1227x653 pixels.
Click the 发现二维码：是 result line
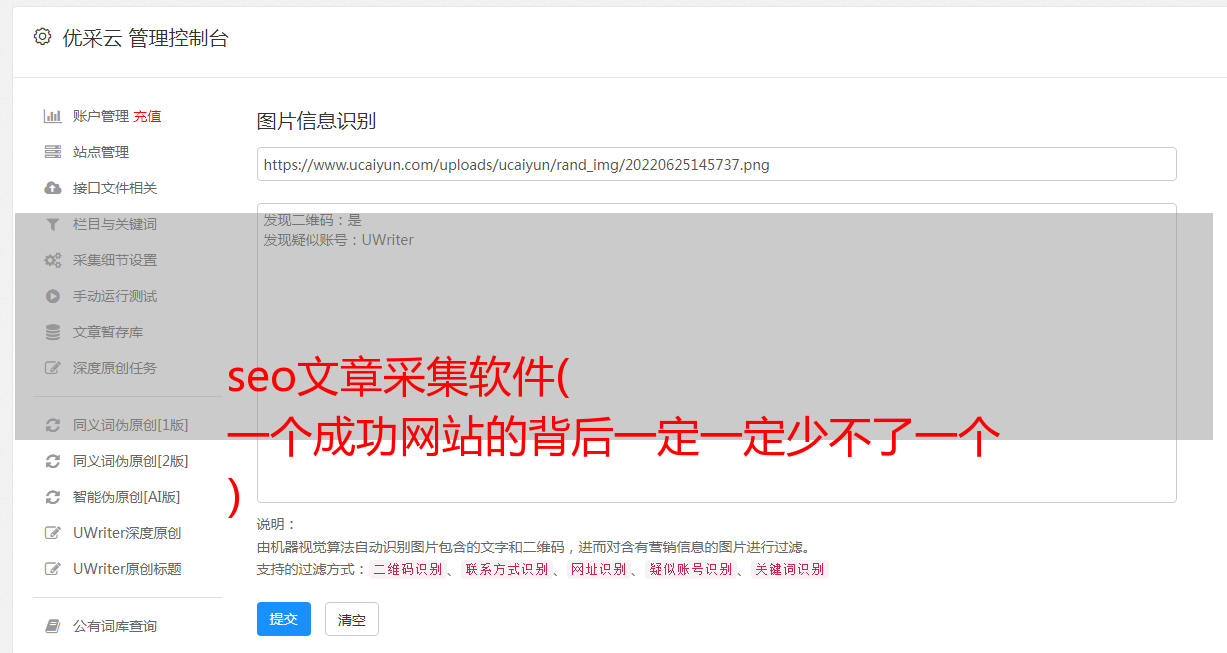(x=312, y=220)
